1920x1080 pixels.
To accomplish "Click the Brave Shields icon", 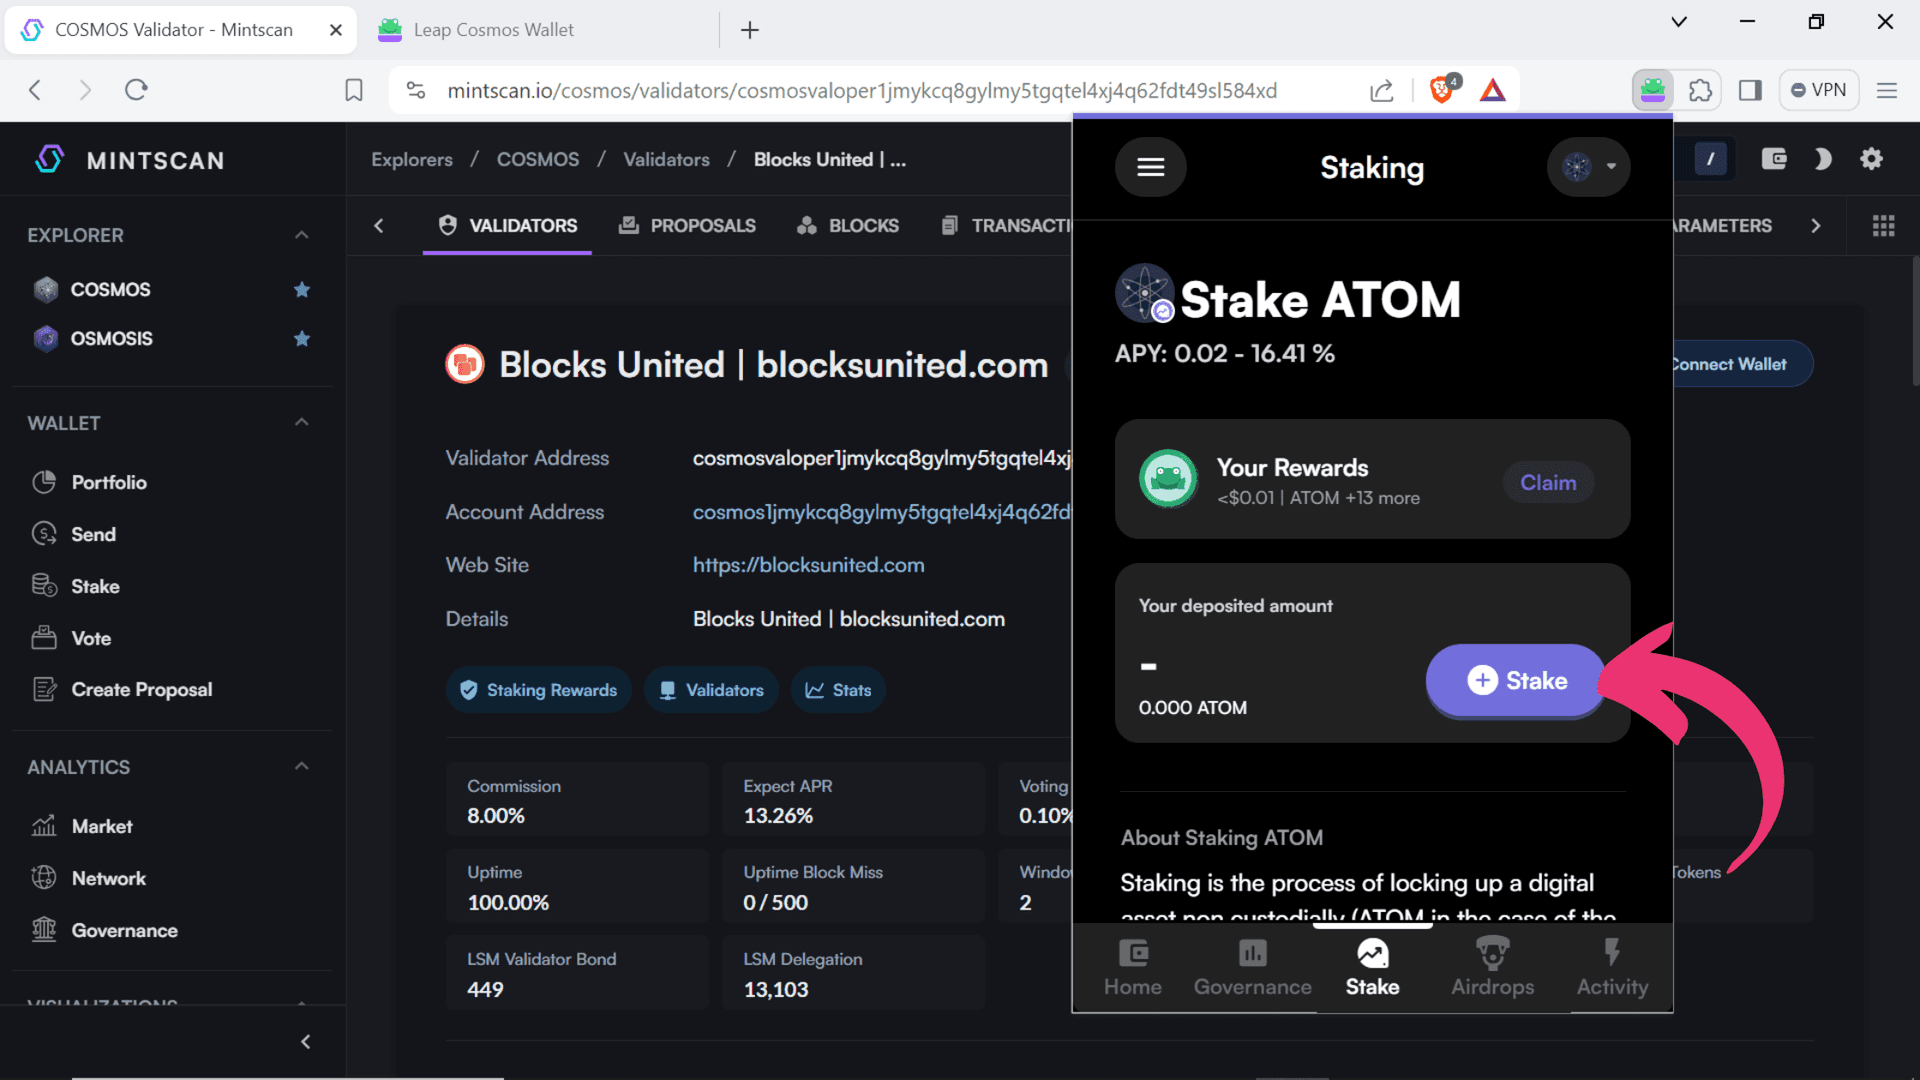I will tap(1442, 90).
